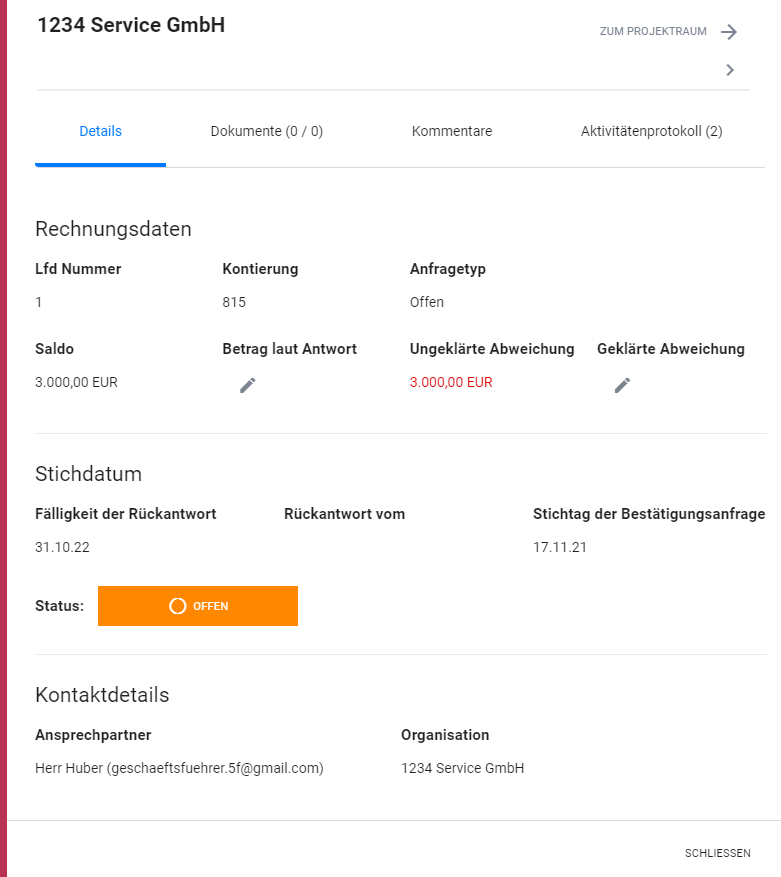Show the Aktivitätenprotokoll (2) tab
Screen dimensions: 781x877
click(x=652, y=131)
